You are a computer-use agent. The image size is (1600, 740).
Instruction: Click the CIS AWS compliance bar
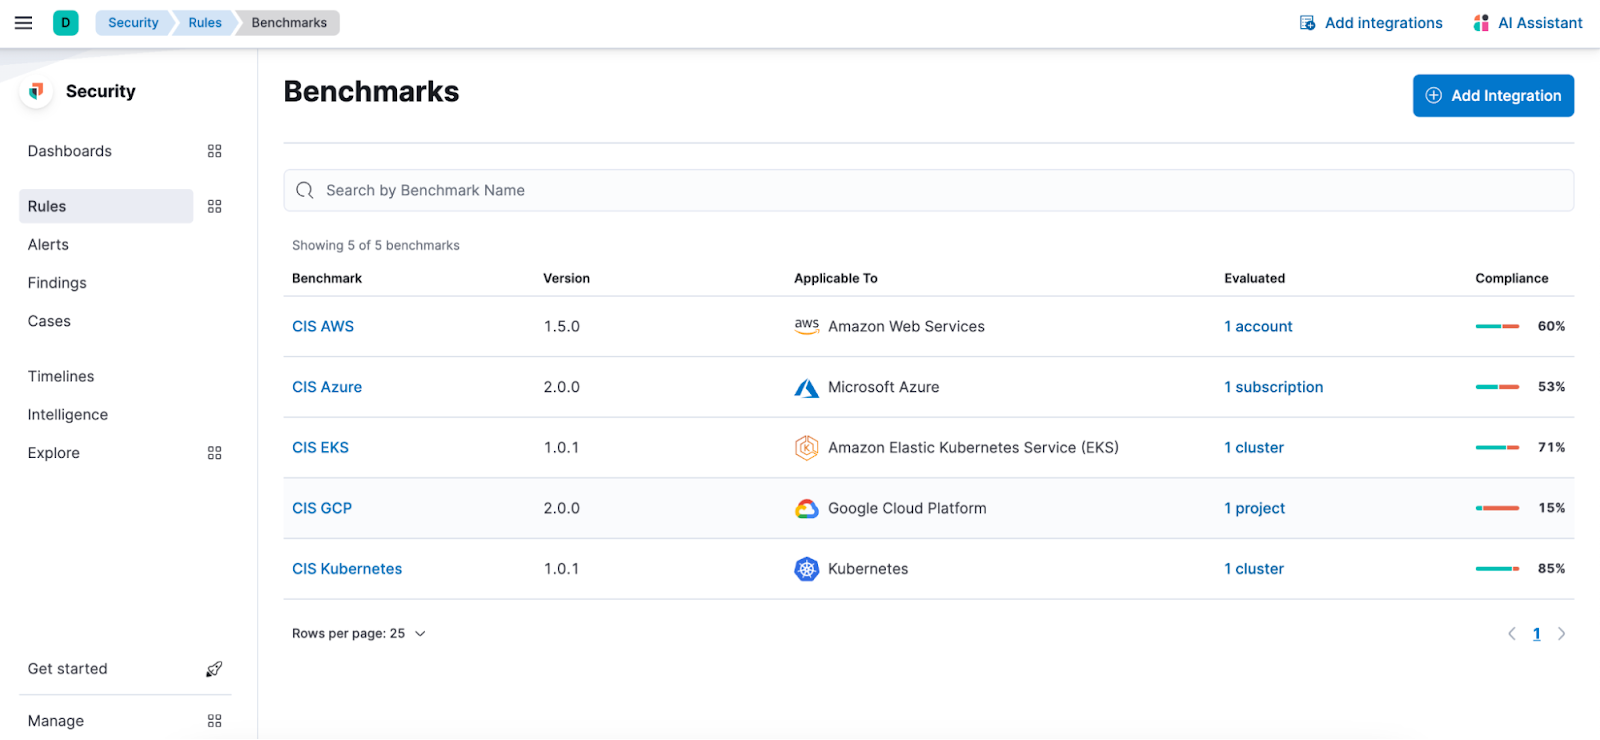point(1497,326)
